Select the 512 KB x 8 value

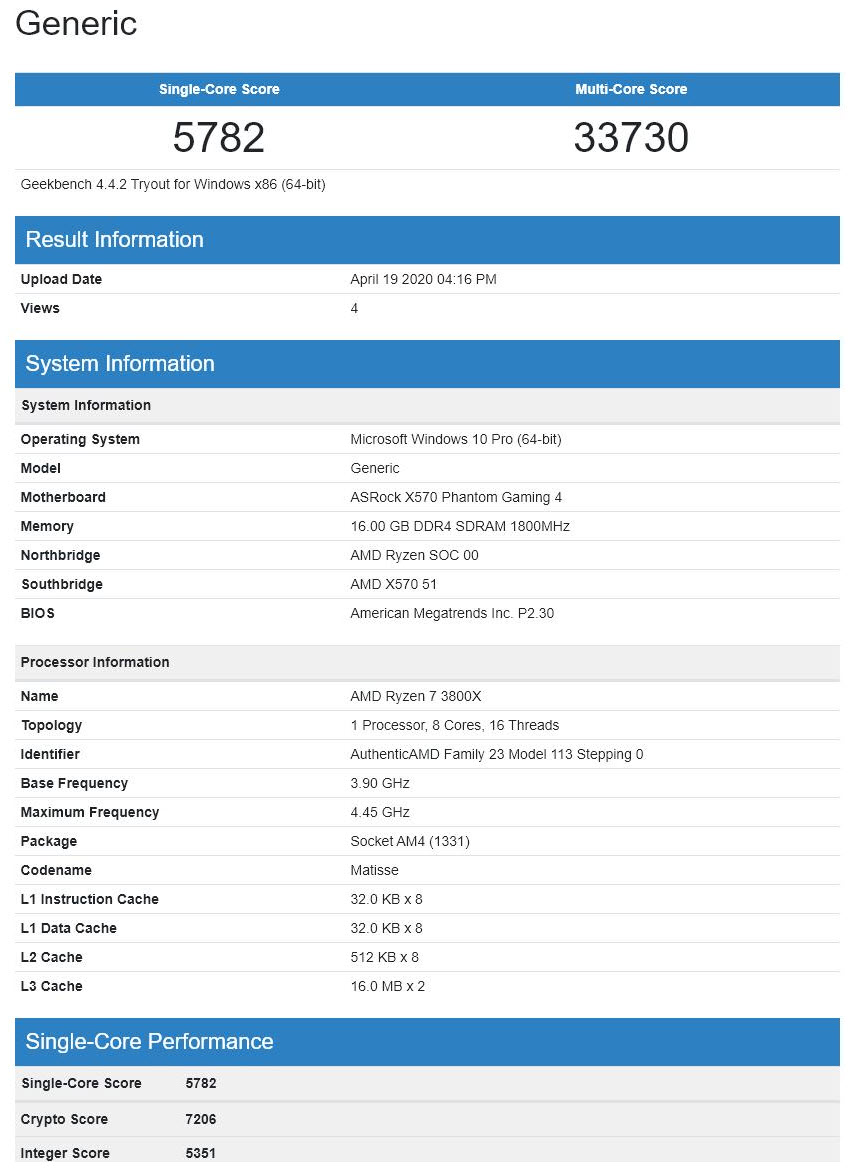click(x=385, y=959)
